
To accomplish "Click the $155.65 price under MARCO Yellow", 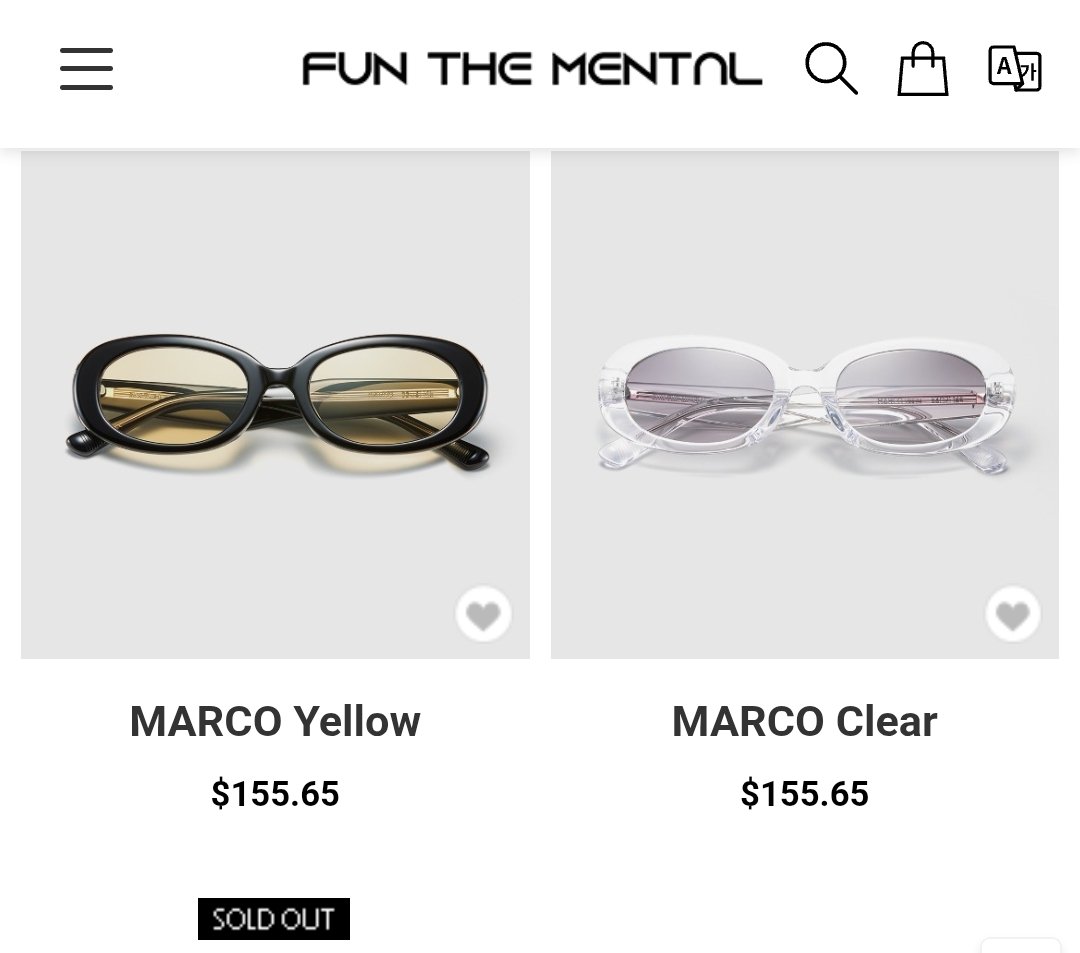I will pos(275,794).
